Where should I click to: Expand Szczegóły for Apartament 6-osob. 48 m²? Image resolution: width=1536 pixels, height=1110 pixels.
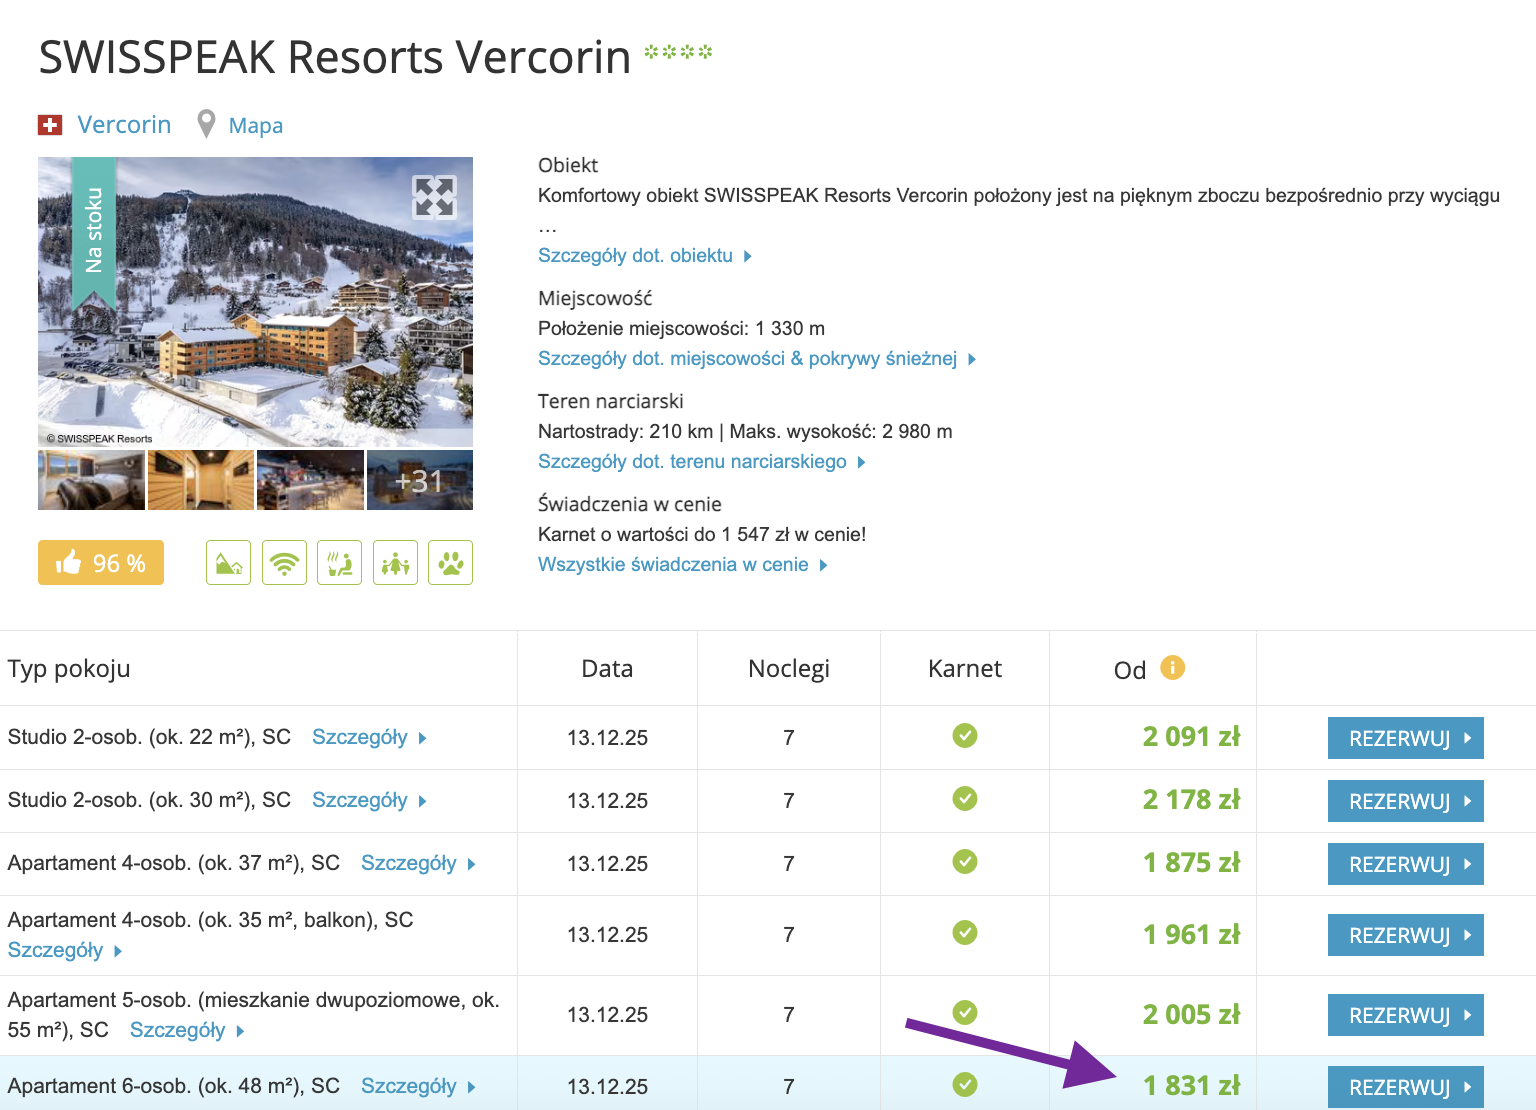[x=418, y=1087]
